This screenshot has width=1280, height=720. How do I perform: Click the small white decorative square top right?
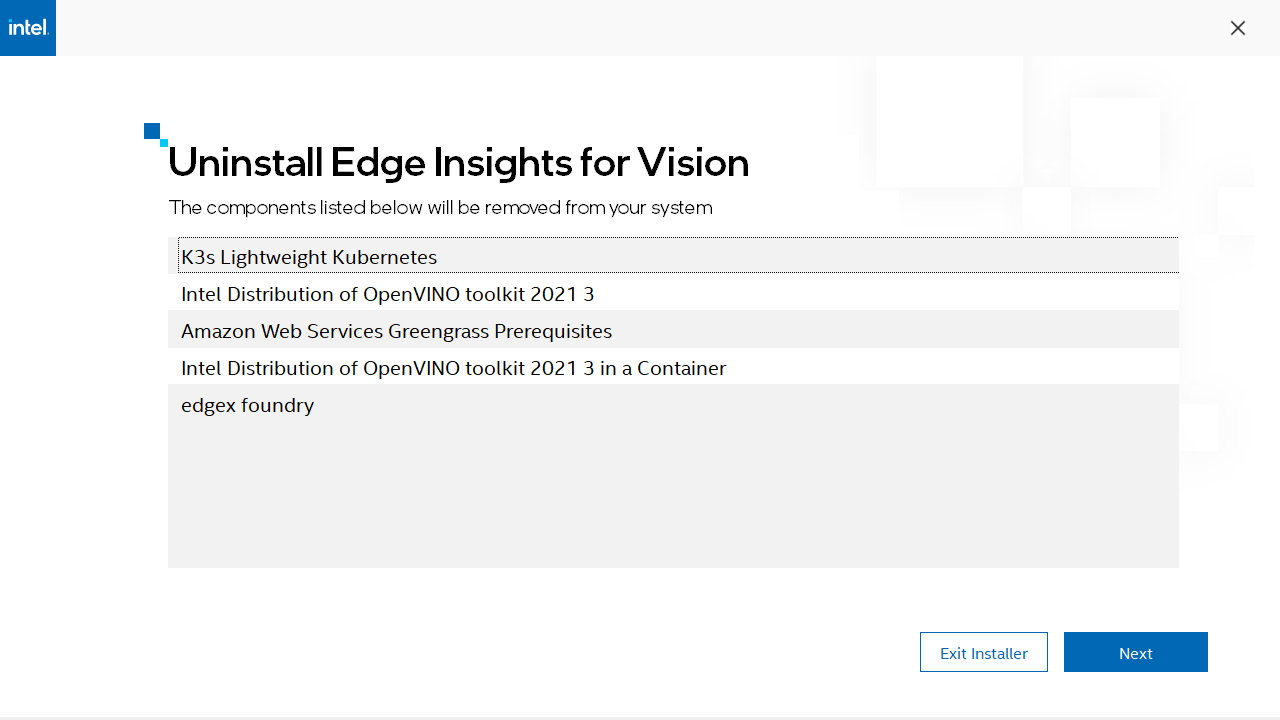click(x=1115, y=142)
